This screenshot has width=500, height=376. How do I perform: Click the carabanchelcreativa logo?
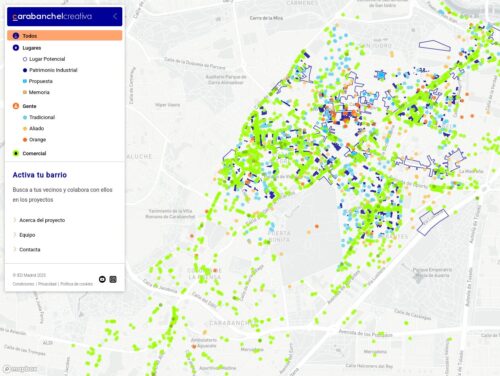(52, 16)
